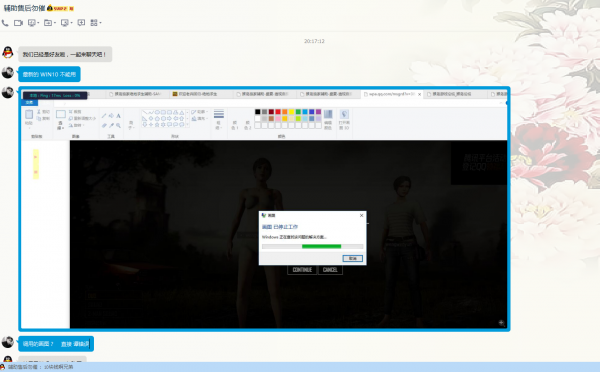Open the screen share dropdown arrow
Screen dimensions: 600x372
[38, 23]
